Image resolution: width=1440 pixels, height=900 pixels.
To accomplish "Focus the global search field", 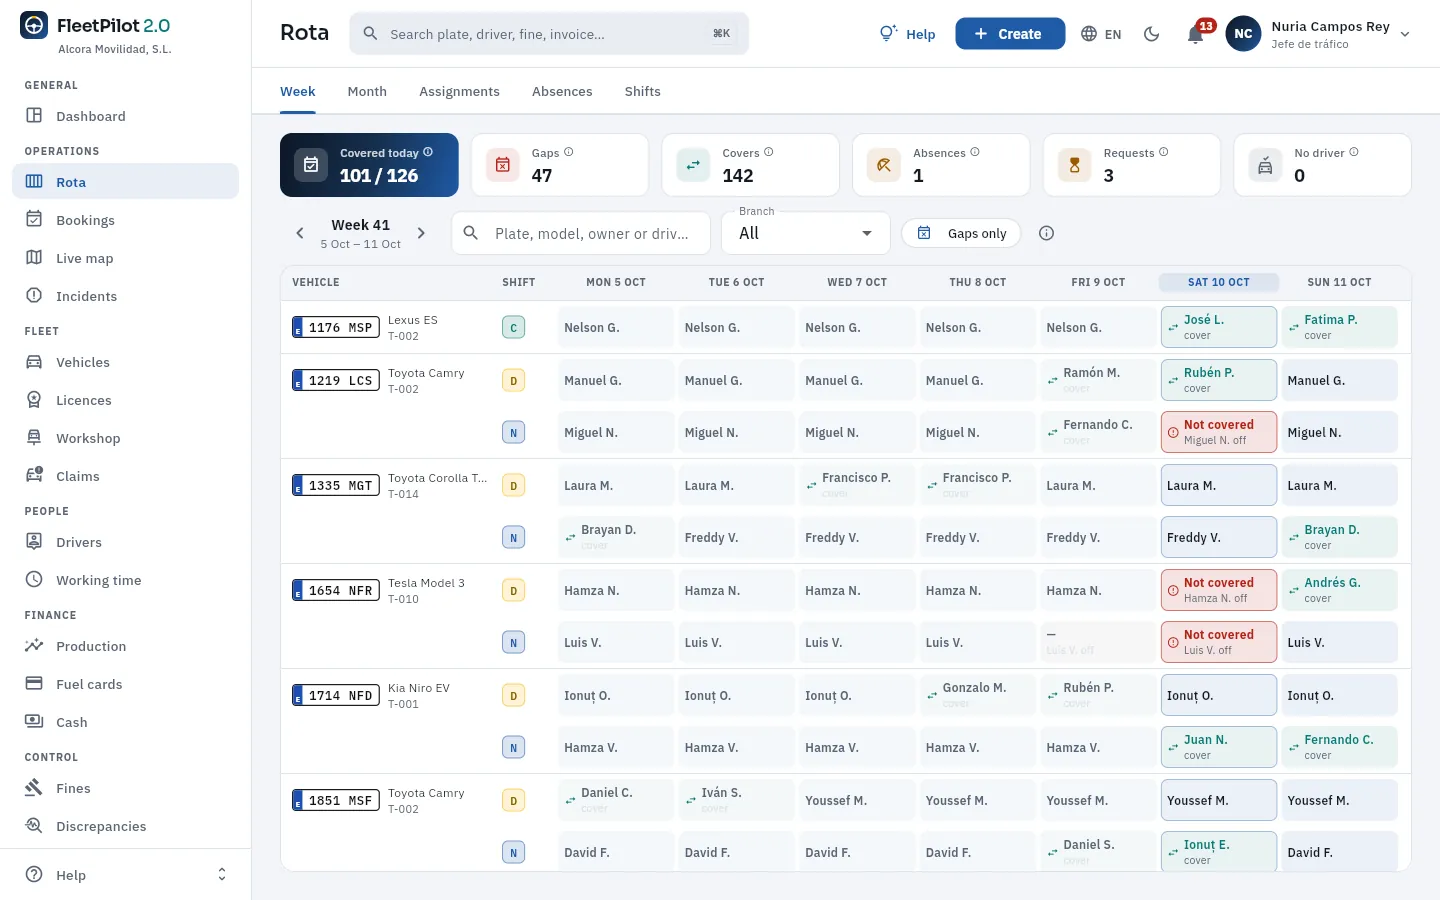I will coord(549,34).
